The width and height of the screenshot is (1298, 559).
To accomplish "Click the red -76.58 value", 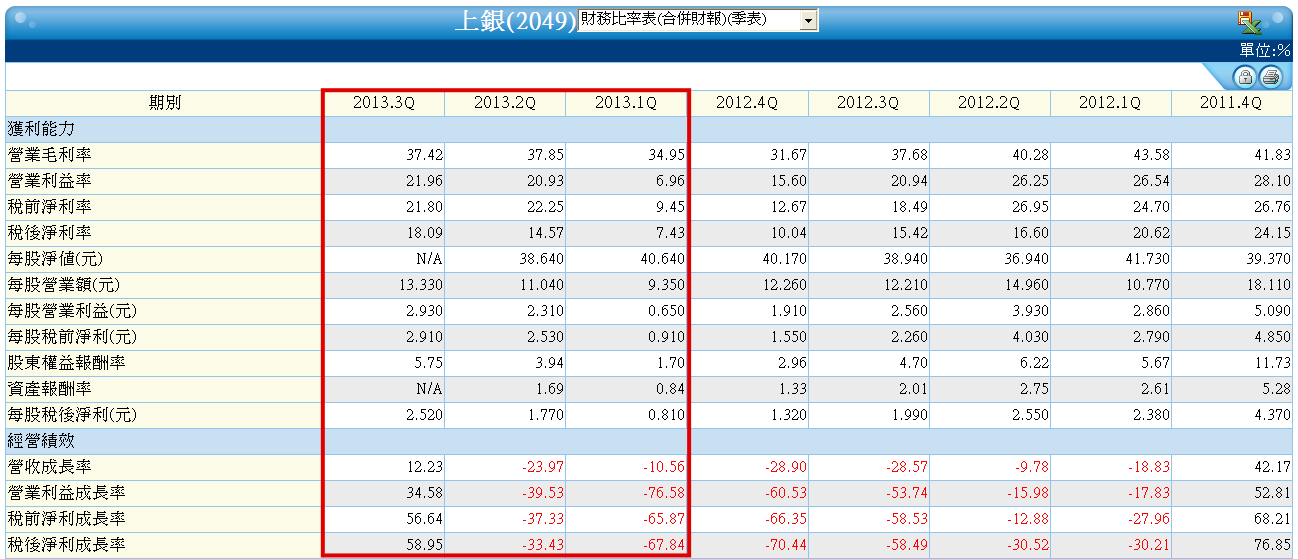I will [x=664, y=493].
